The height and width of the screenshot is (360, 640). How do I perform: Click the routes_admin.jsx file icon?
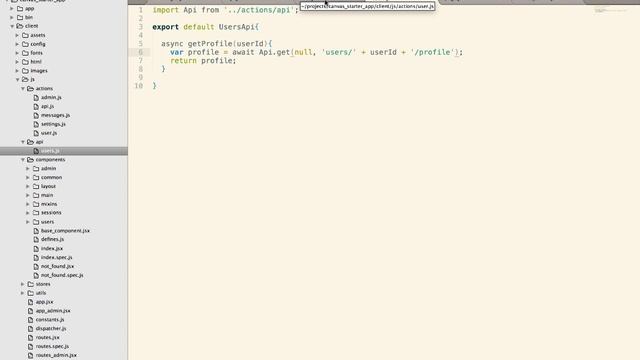pyautogui.click(x=31, y=355)
